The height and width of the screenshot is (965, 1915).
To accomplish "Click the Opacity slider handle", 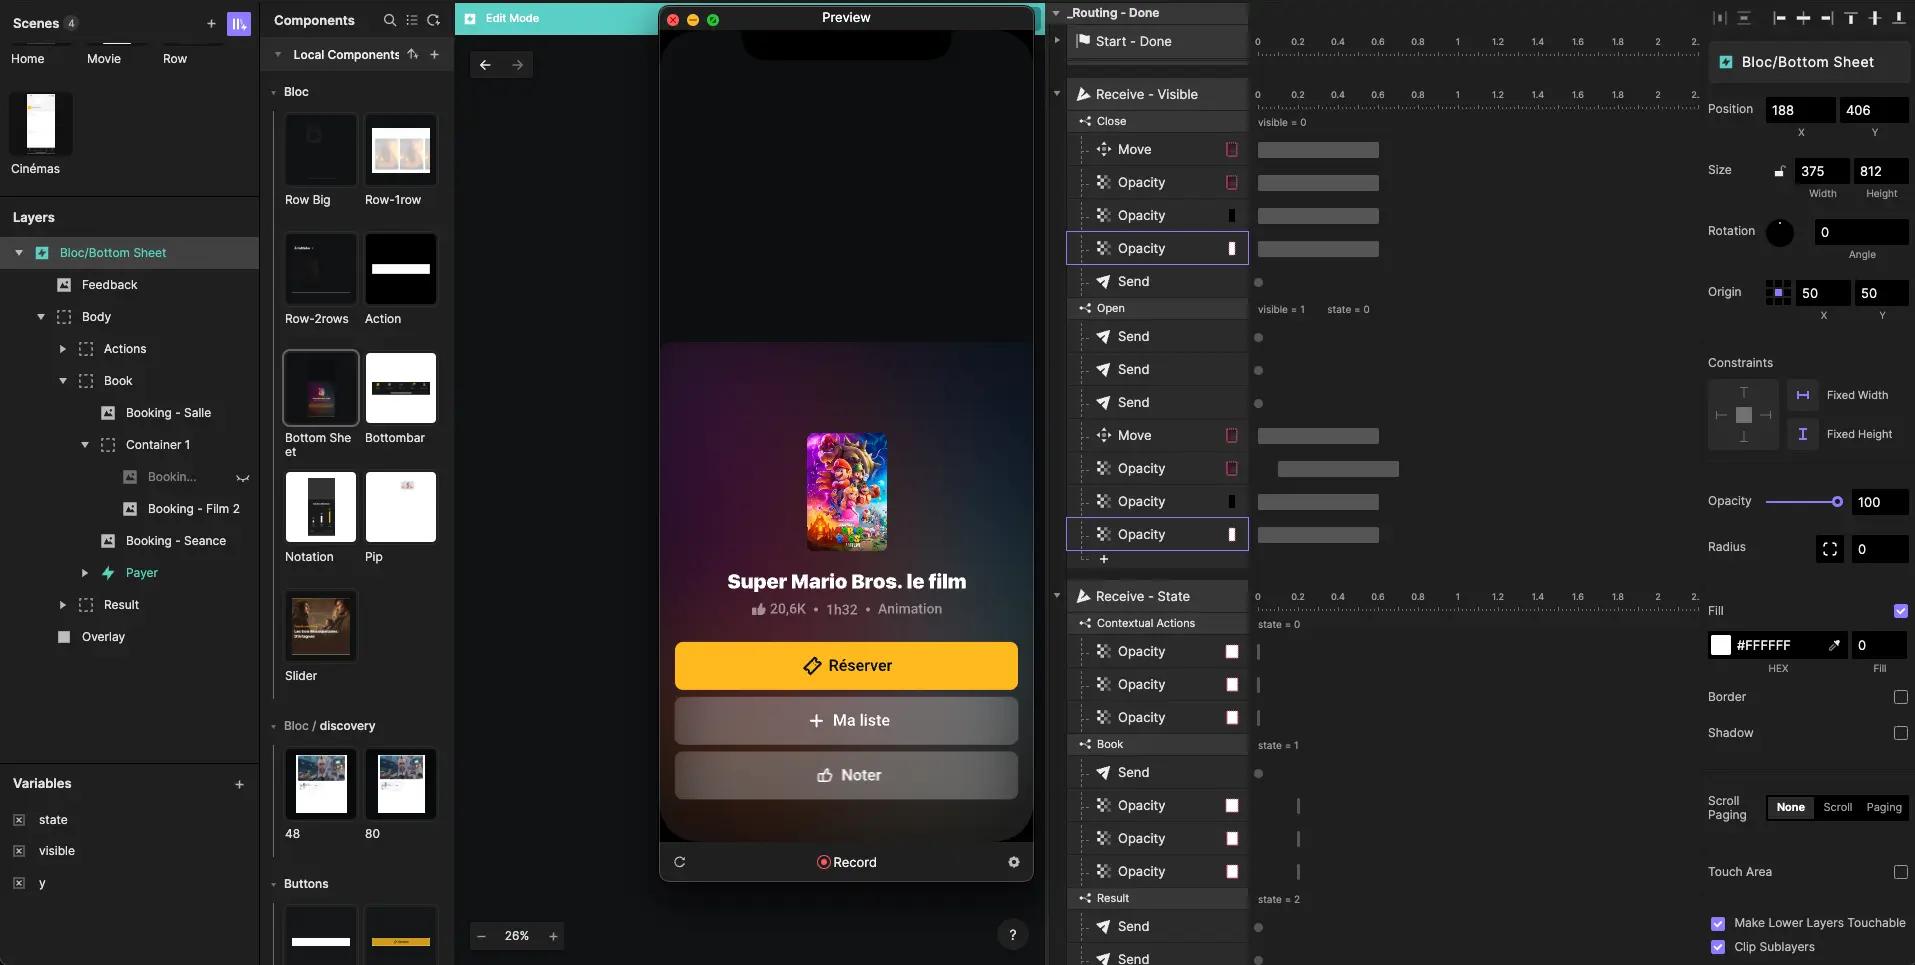I will coord(1837,502).
